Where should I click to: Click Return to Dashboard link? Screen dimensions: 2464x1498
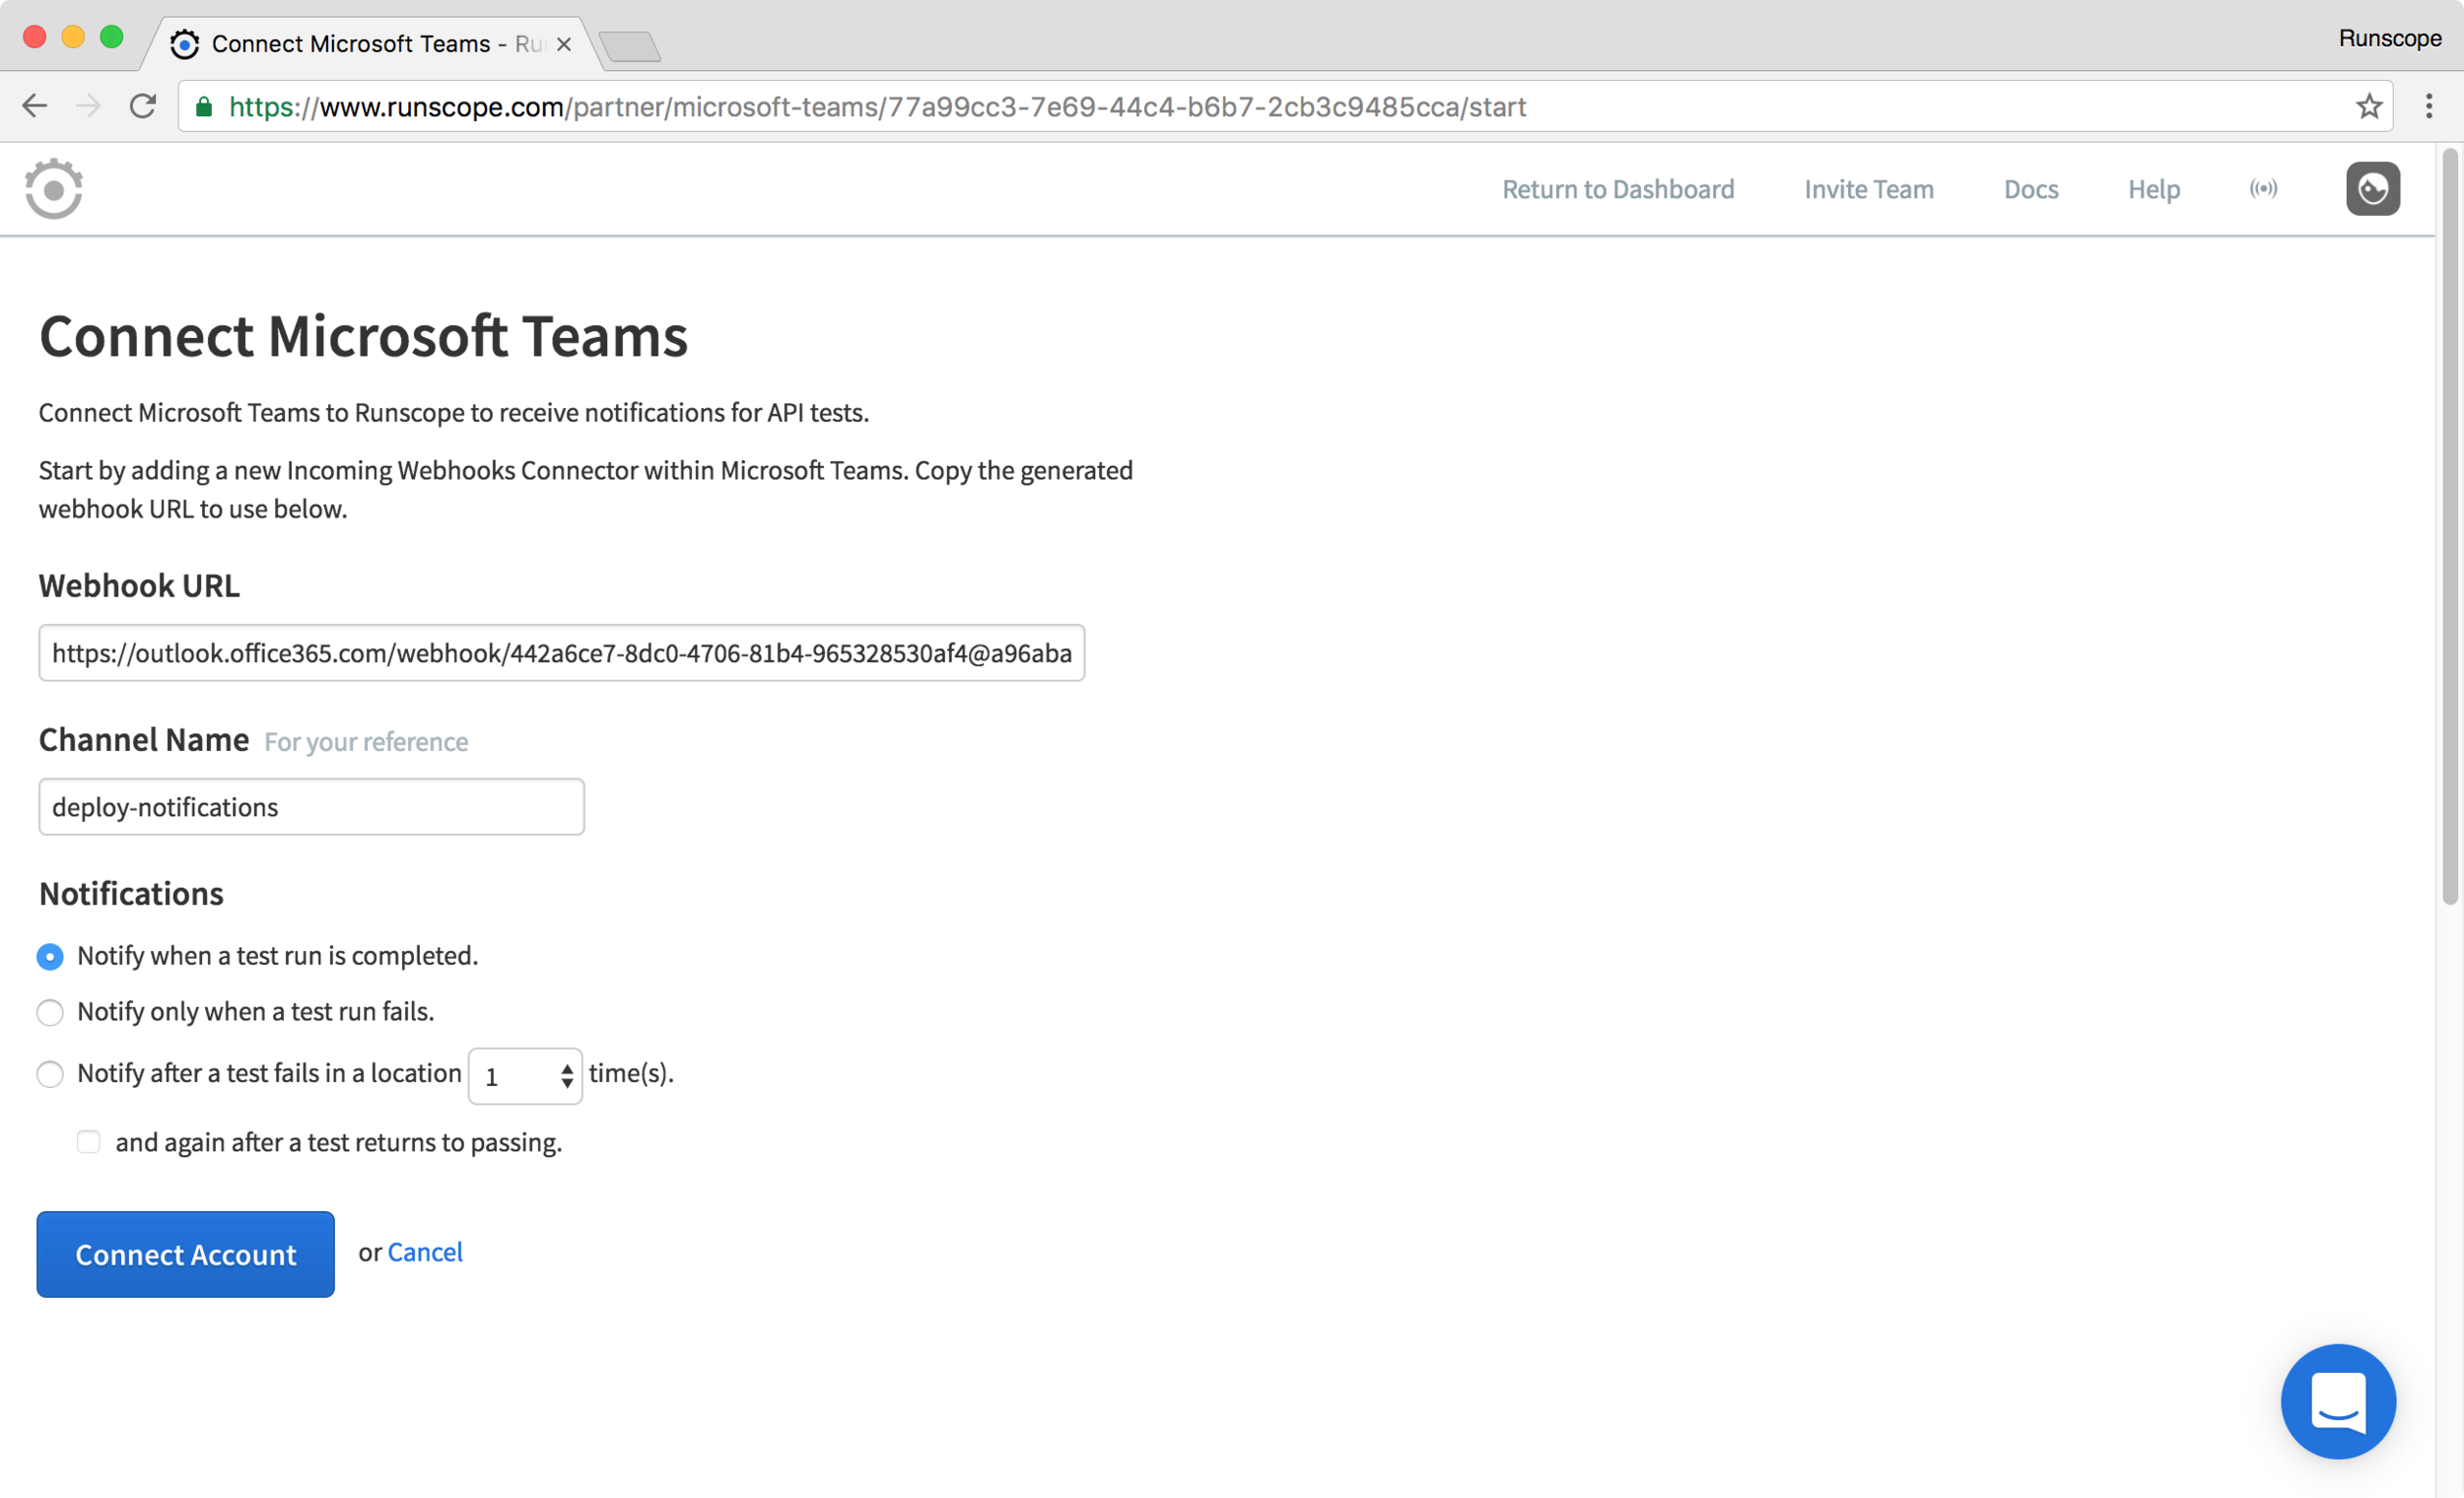[x=1618, y=189]
